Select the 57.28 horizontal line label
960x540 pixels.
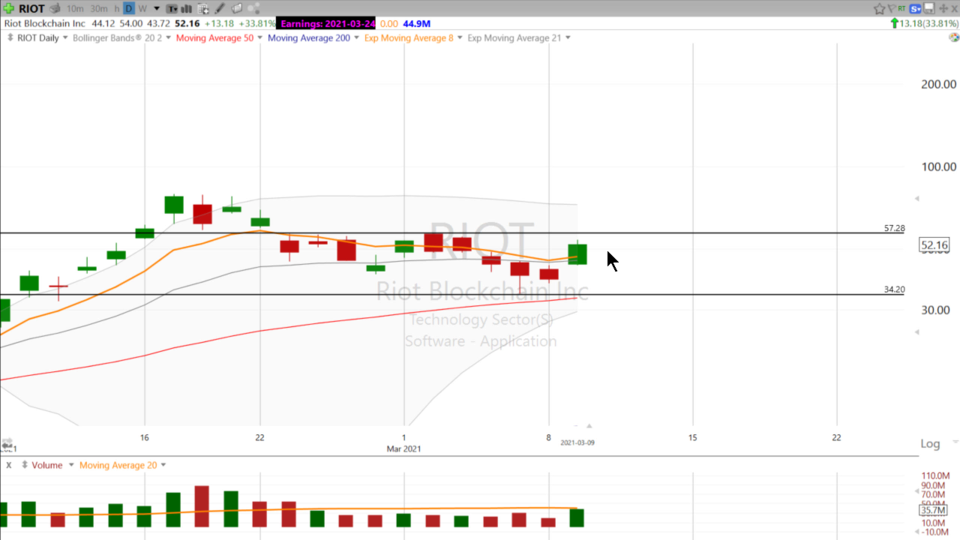click(894, 228)
